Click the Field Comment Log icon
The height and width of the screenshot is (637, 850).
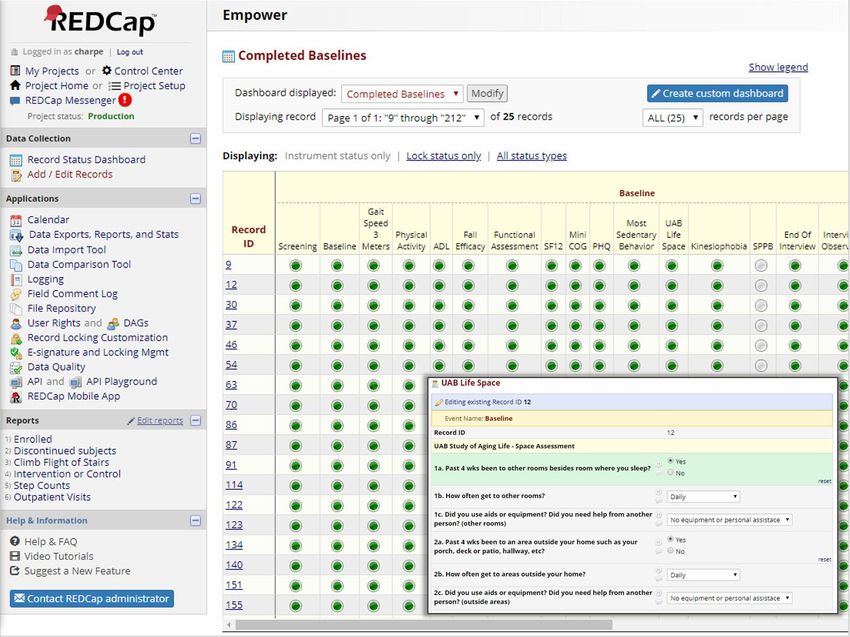16,294
